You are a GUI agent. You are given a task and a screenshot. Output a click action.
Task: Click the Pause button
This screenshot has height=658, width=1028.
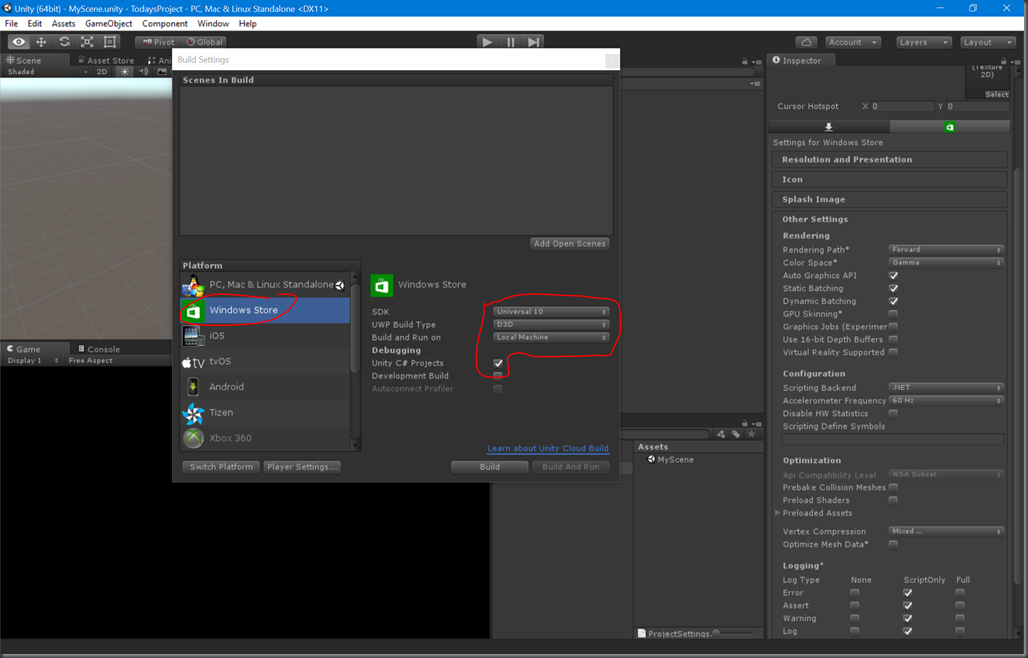(511, 42)
